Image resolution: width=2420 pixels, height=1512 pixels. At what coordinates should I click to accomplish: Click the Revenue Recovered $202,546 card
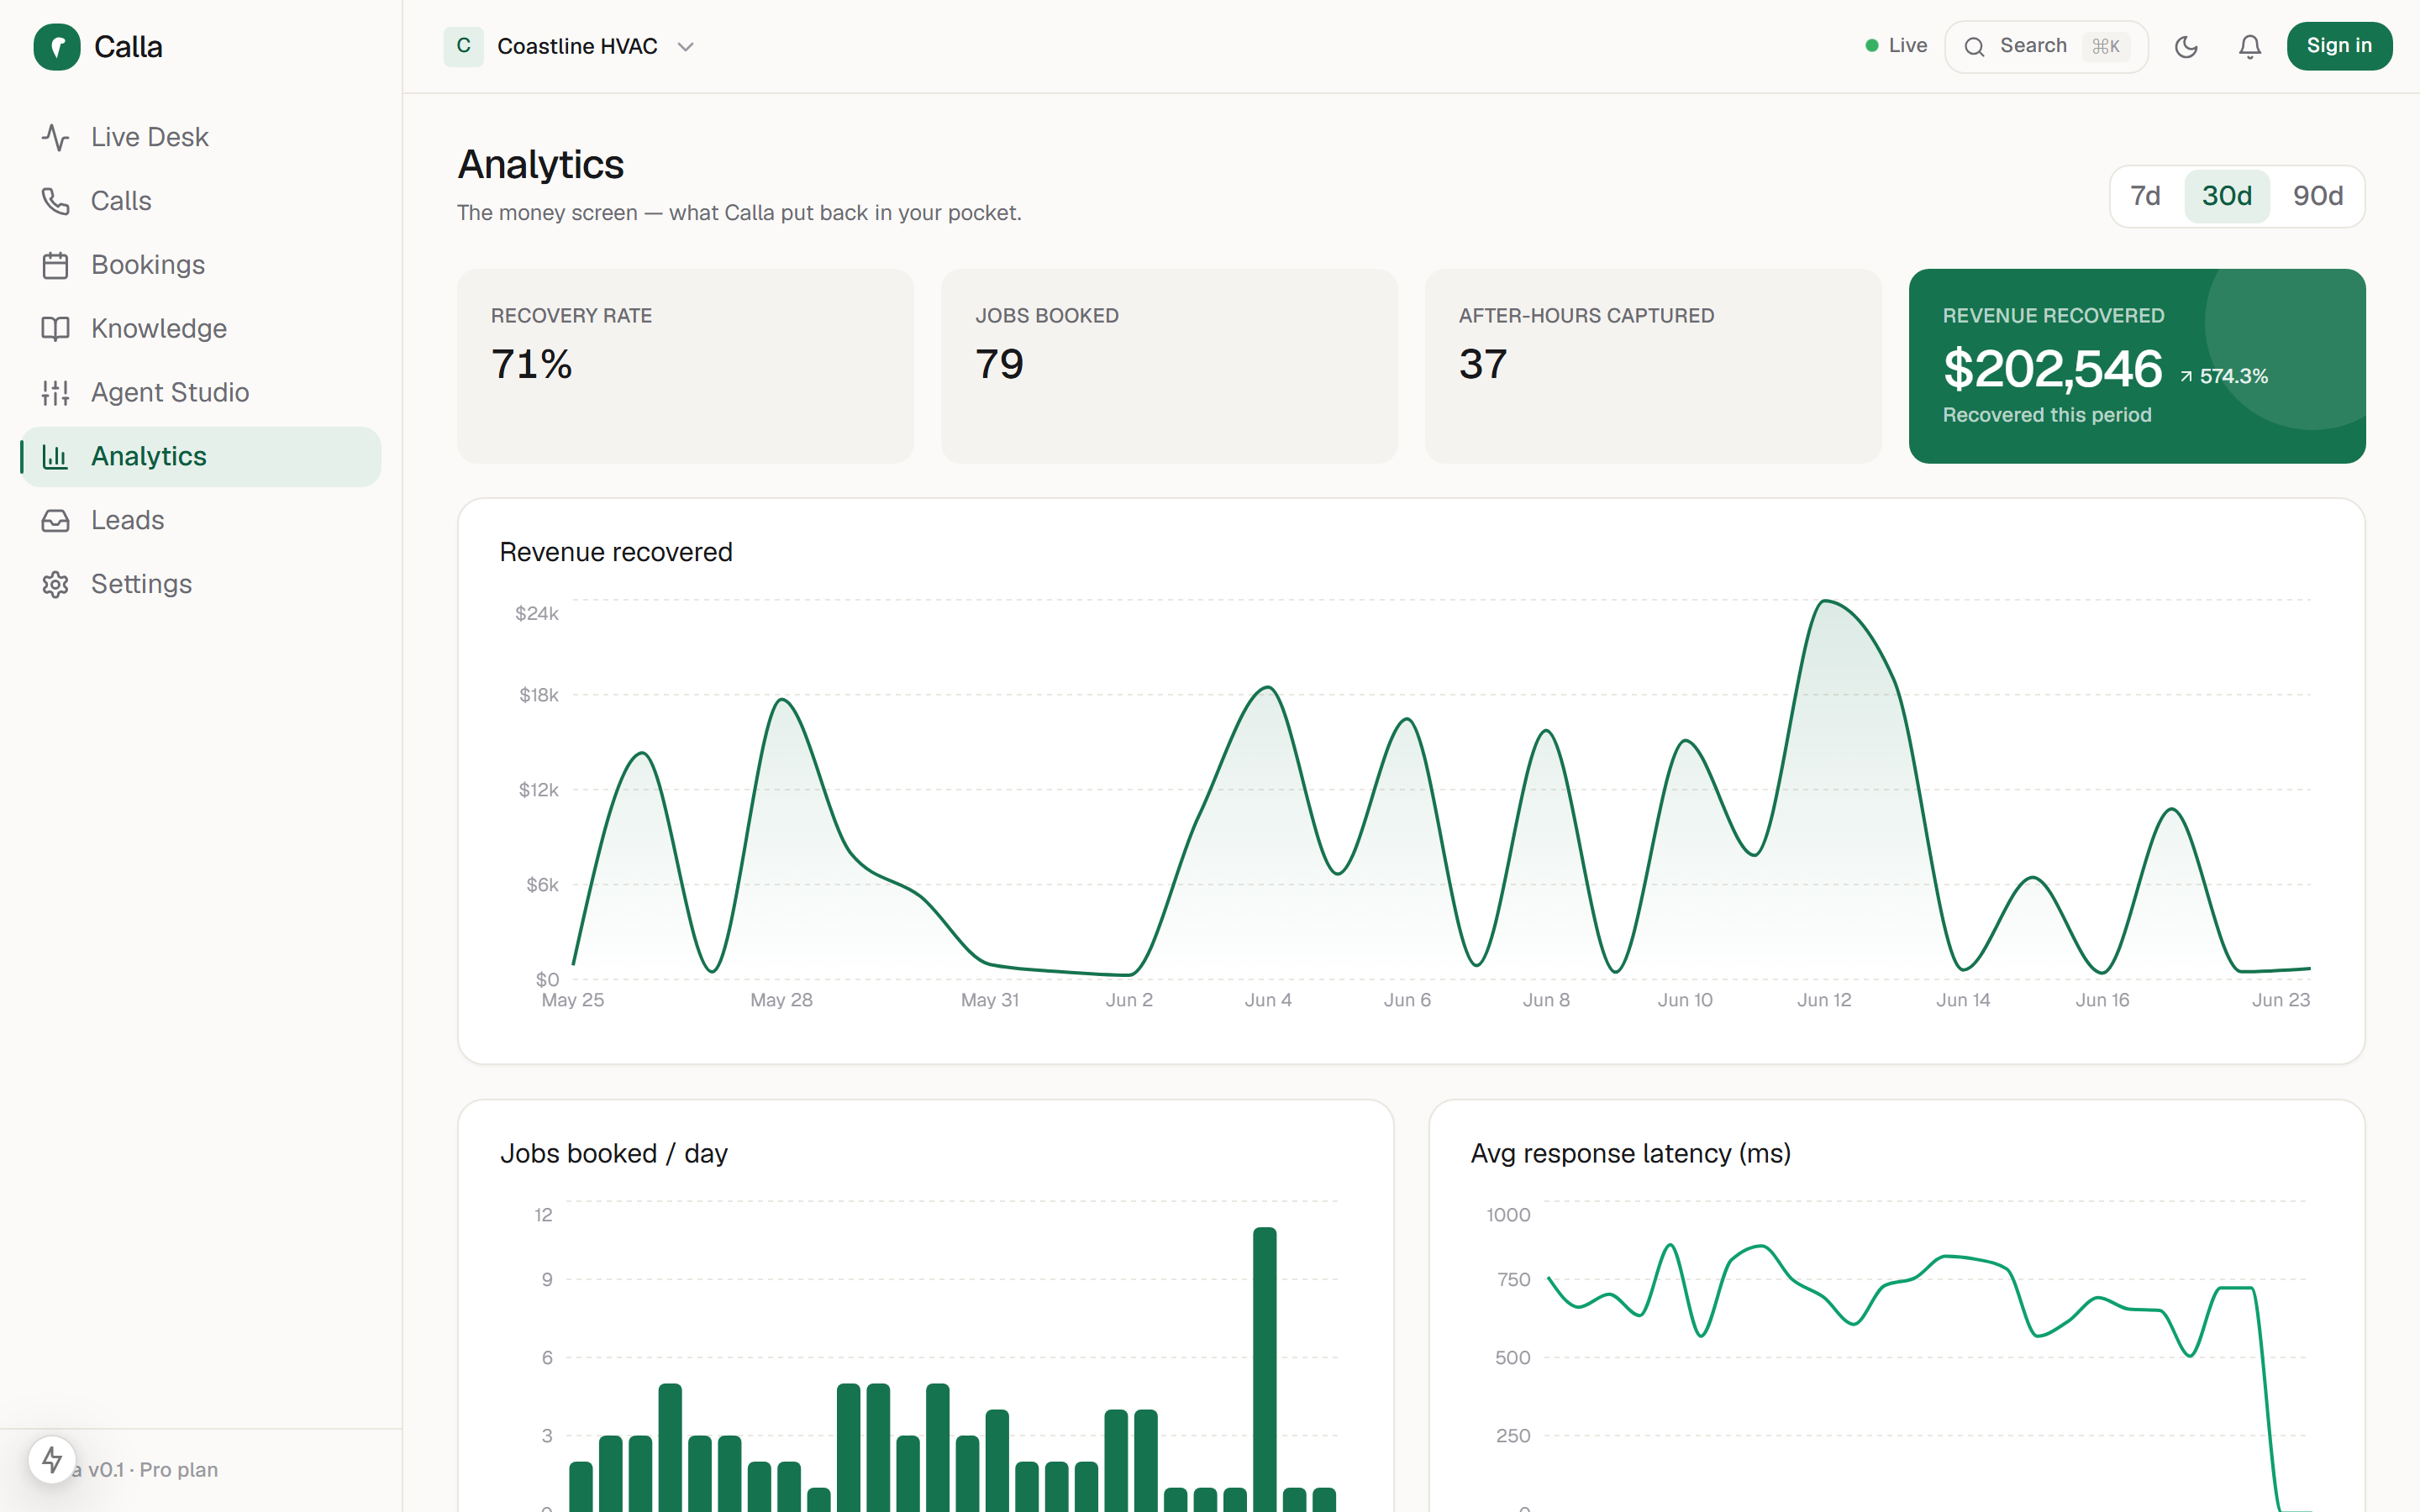[x=2137, y=366]
